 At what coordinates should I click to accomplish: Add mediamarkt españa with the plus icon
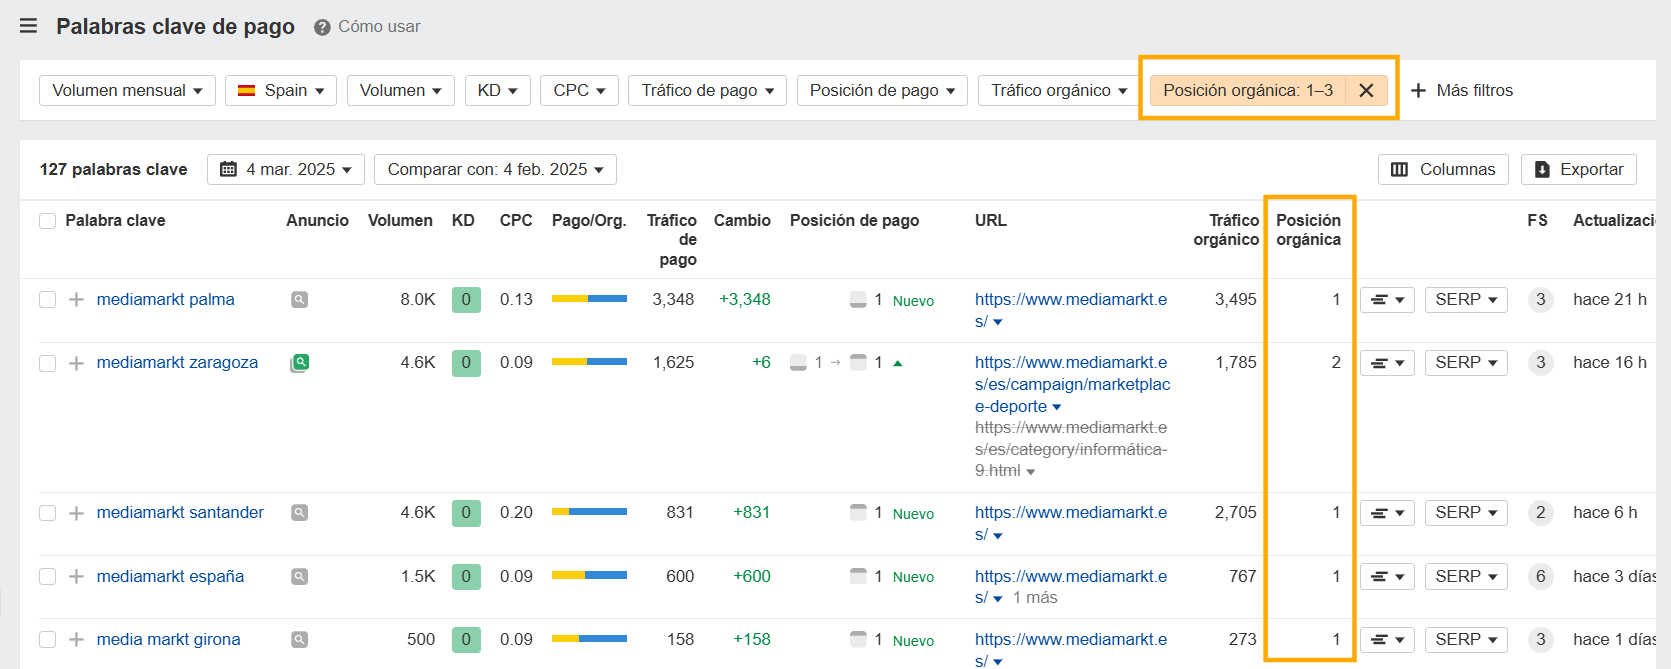(x=76, y=577)
